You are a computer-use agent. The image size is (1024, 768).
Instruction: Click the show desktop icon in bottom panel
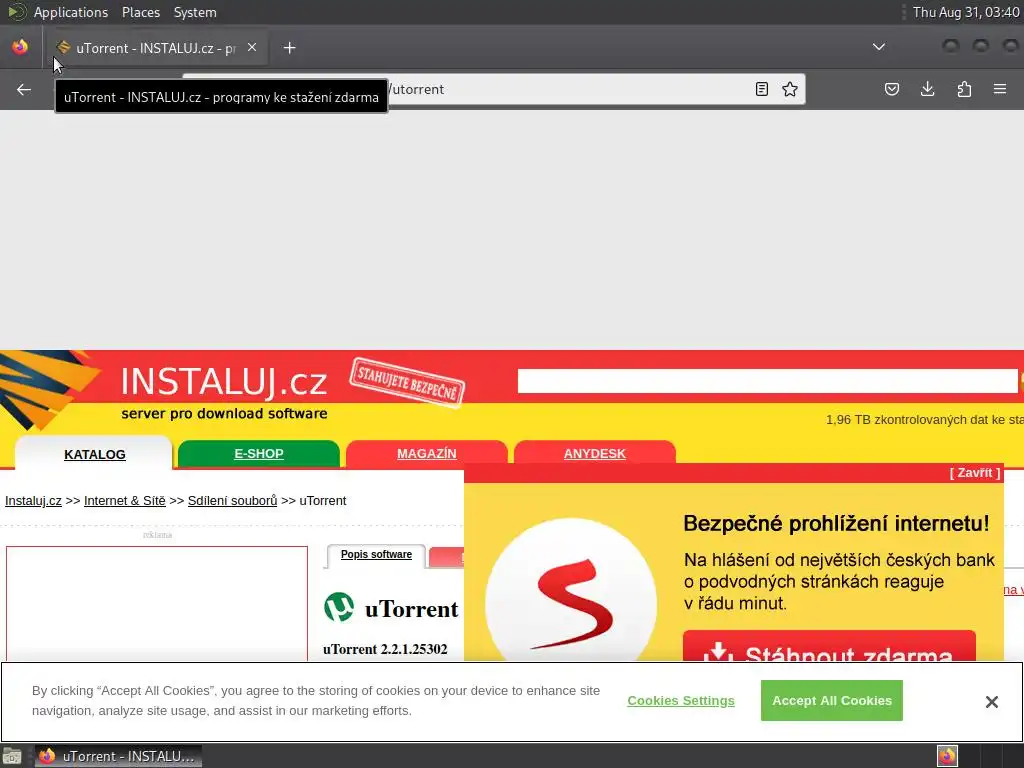click(x=12, y=756)
